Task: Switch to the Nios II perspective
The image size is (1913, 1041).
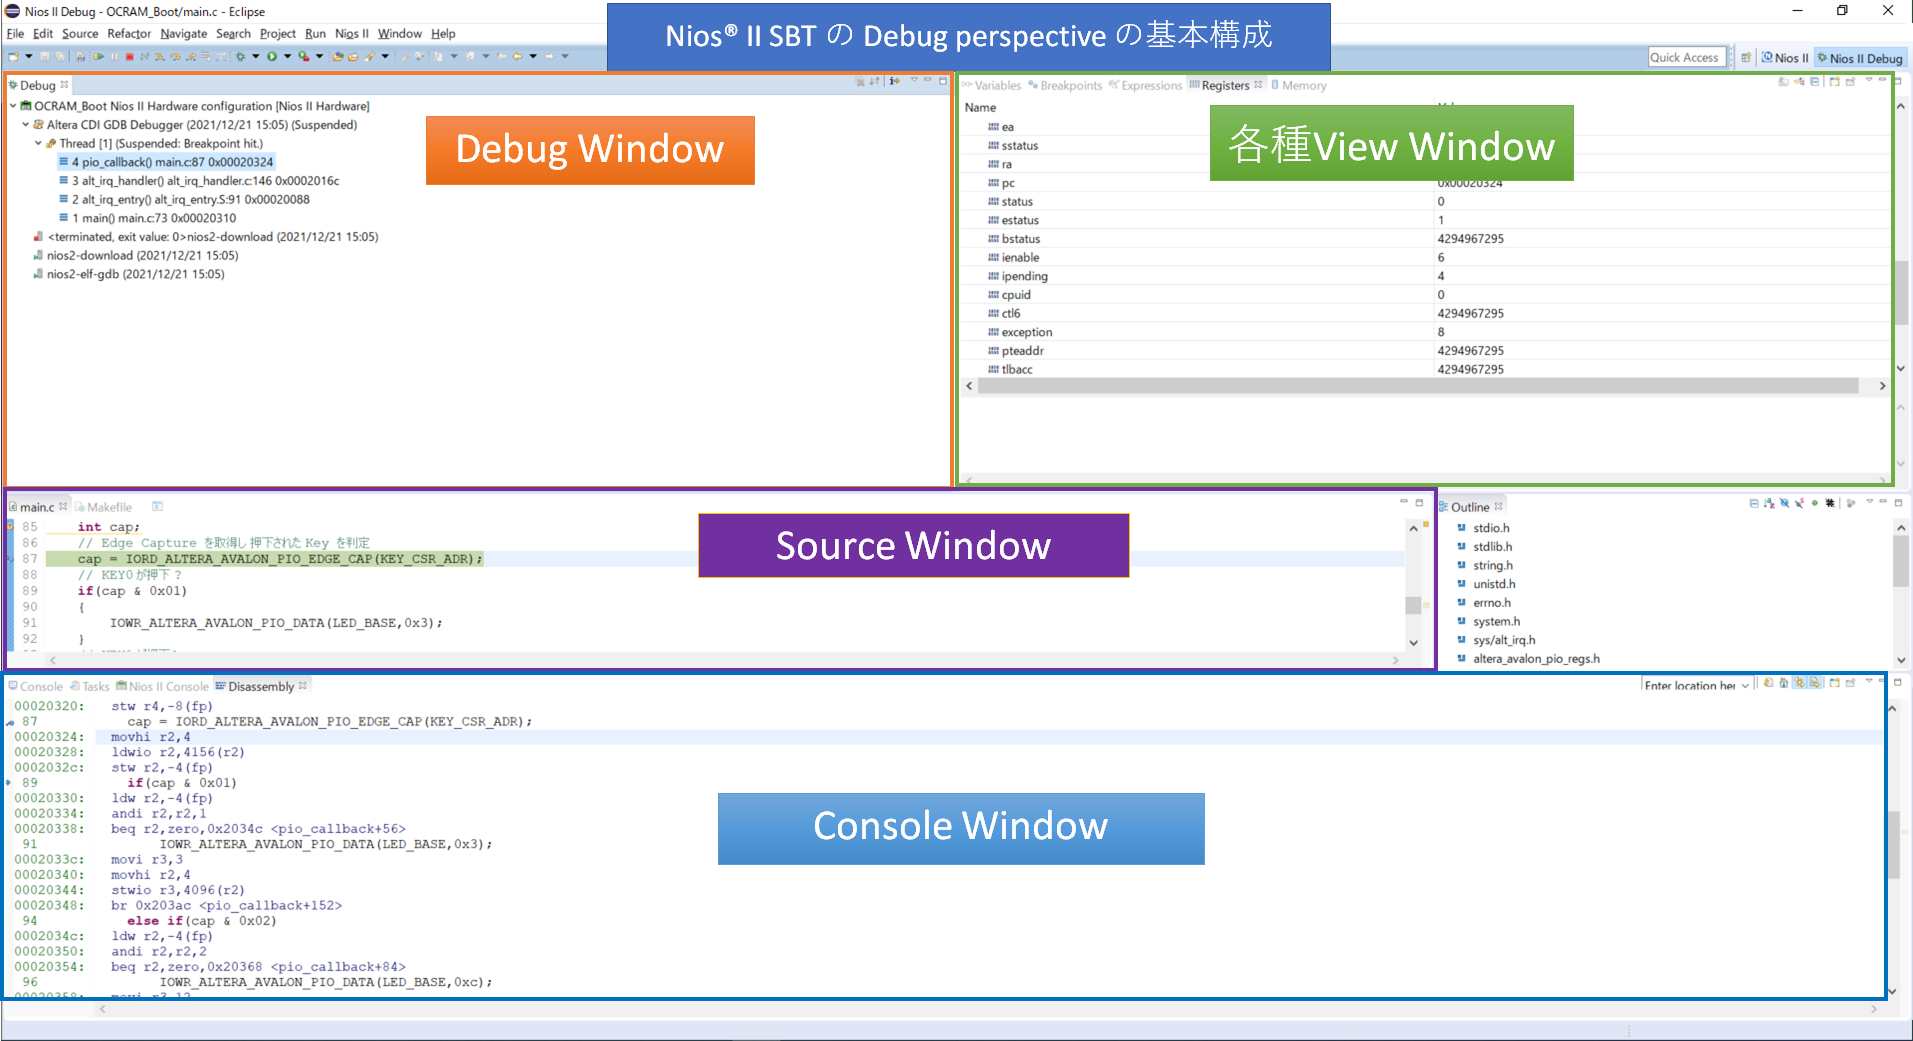Action: click(x=1784, y=58)
